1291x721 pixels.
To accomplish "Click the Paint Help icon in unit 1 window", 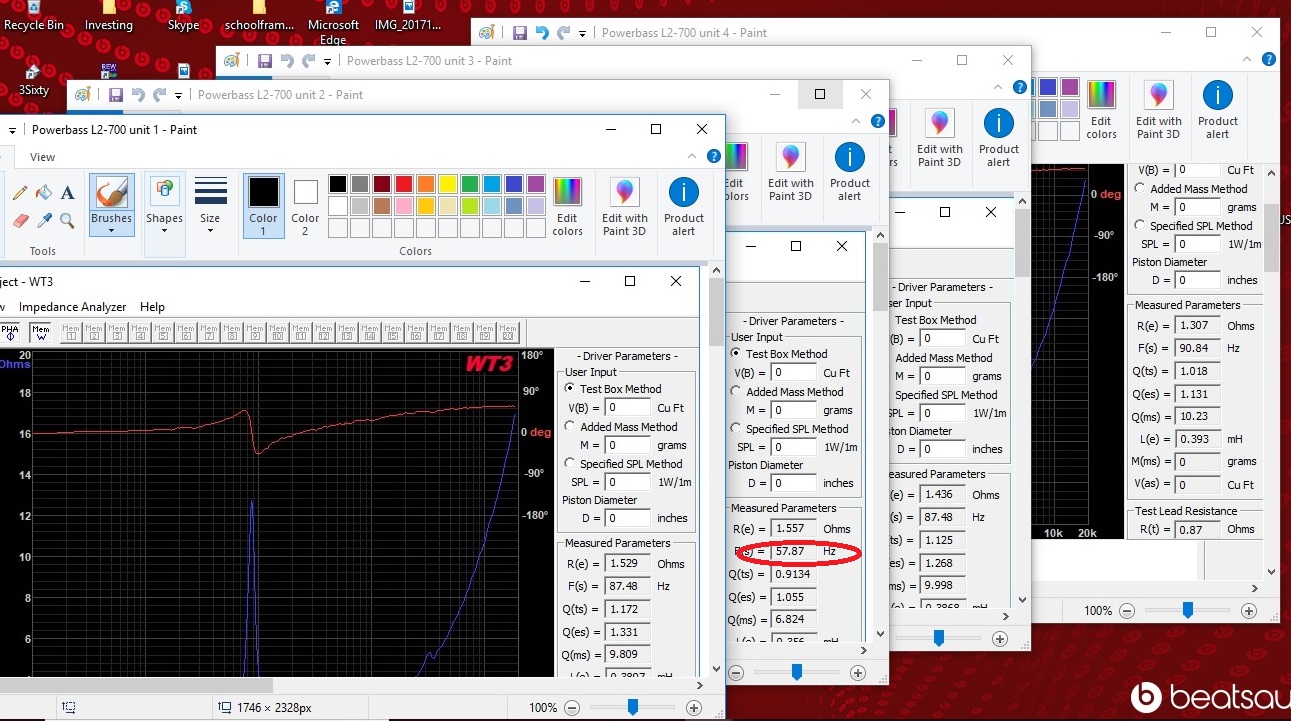I will pyautogui.click(x=714, y=157).
